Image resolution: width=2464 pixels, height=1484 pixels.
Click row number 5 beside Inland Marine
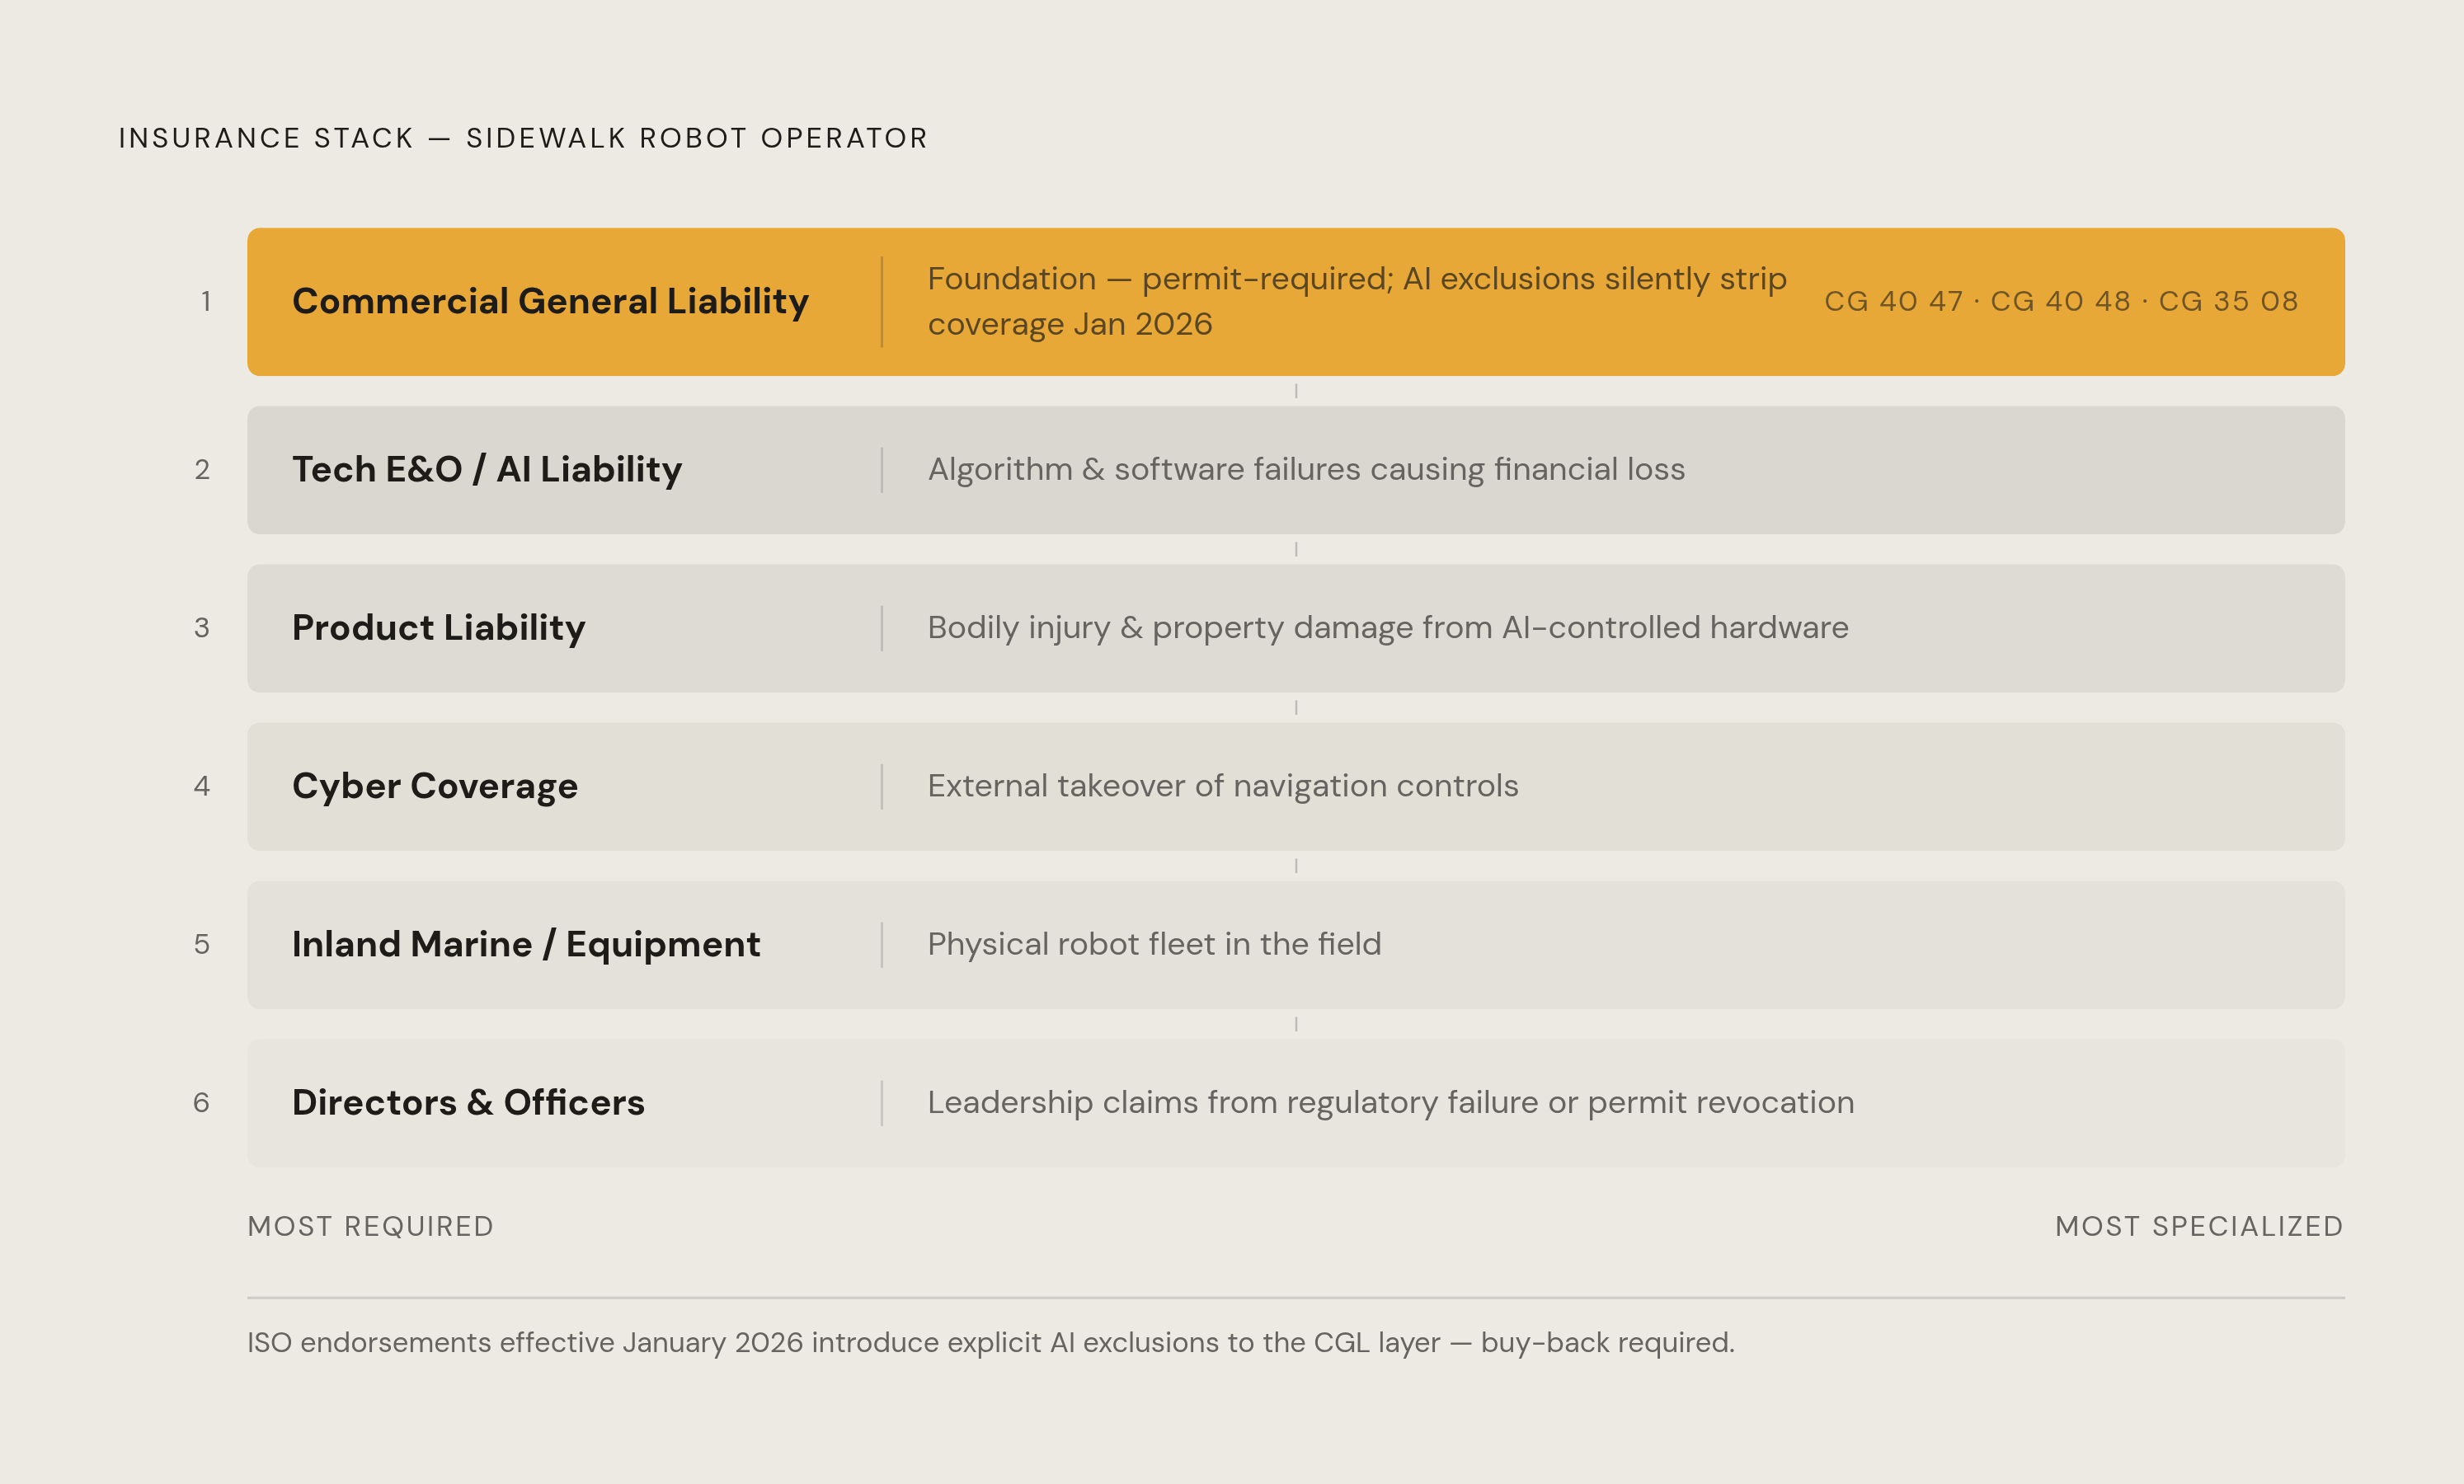point(202,944)
